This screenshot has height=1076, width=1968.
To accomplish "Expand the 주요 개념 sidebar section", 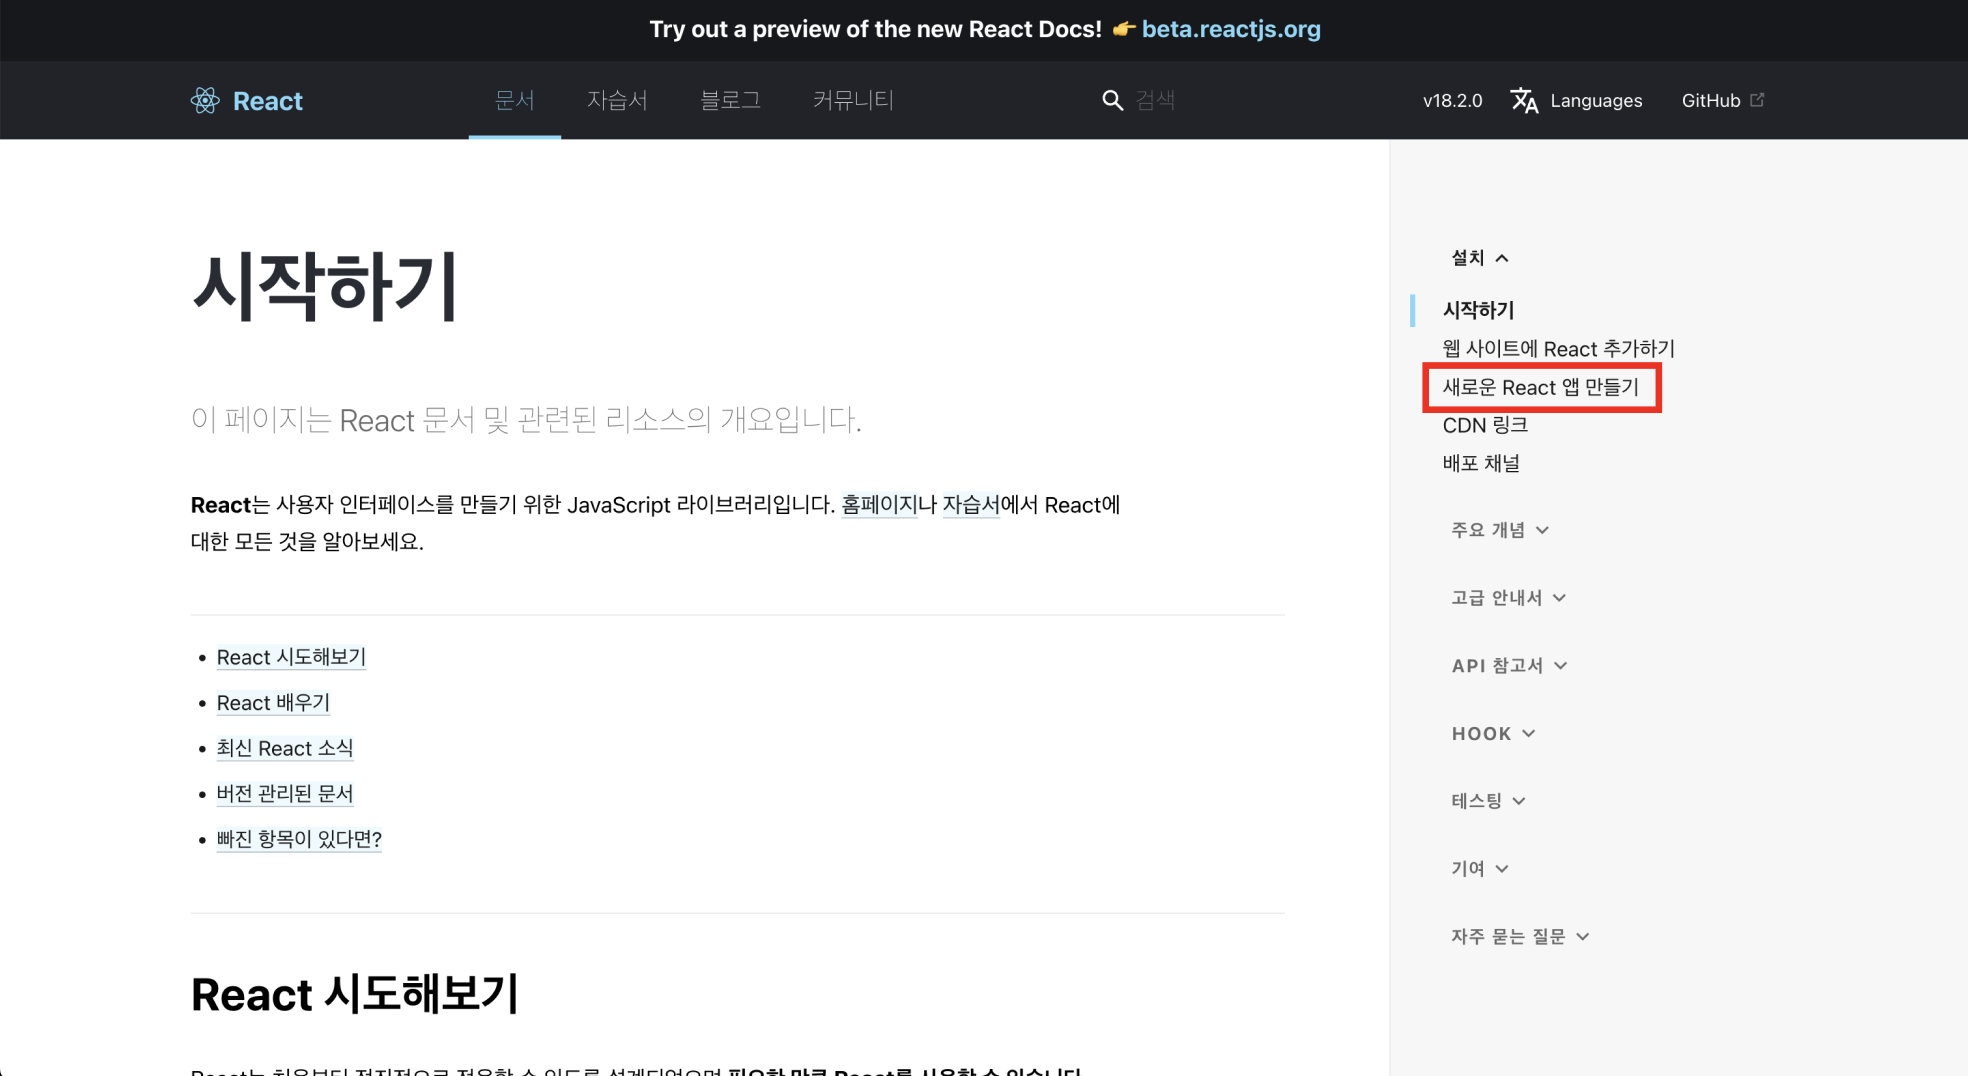I will coord(1500,530).
